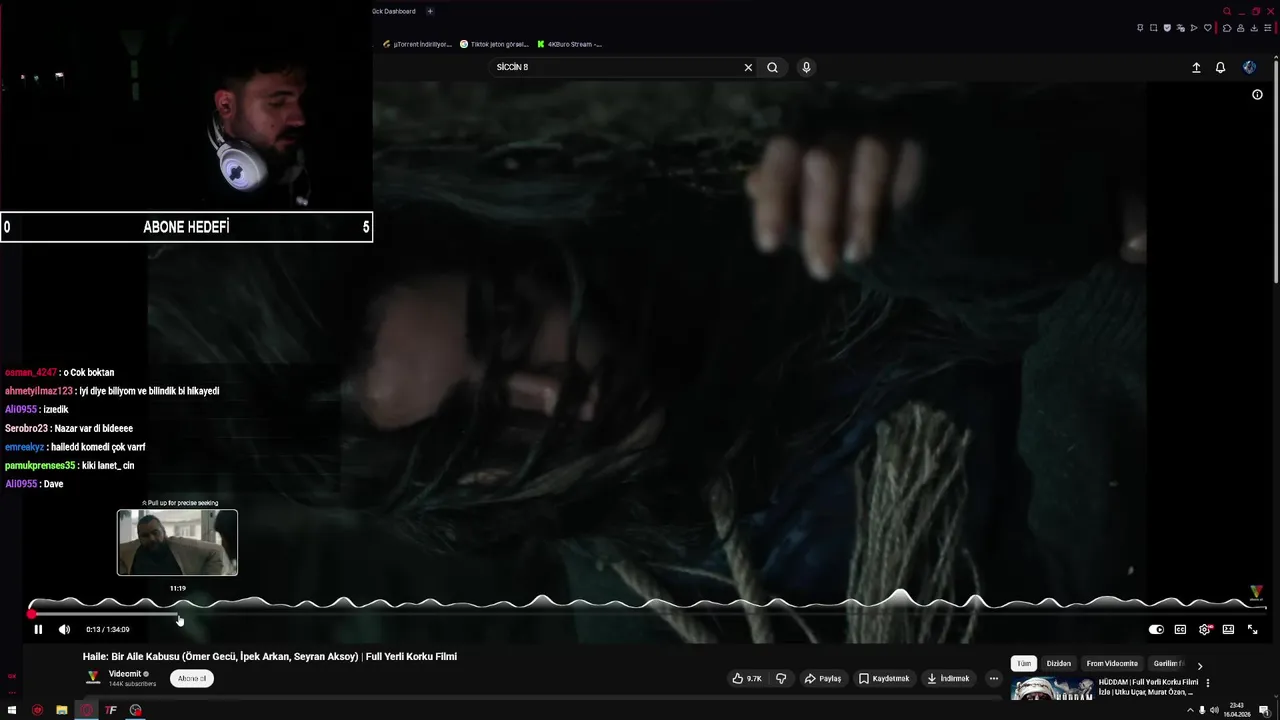Jump to the 11:19 seek preview thumbnail
Screen dimensions: 1280x720
(x=177, y=543)
